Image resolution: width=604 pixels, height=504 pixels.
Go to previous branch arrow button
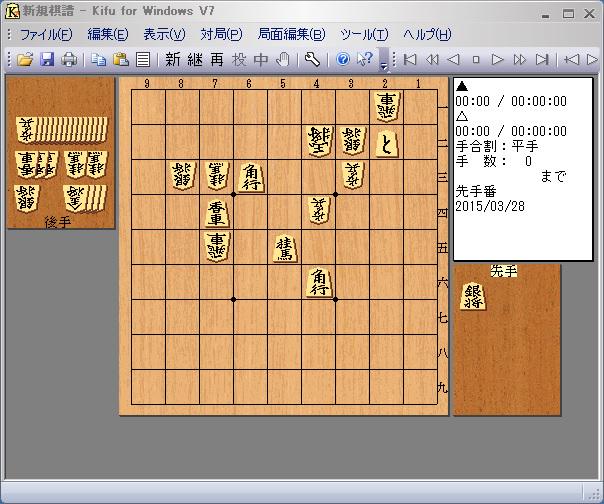[571, 60]
